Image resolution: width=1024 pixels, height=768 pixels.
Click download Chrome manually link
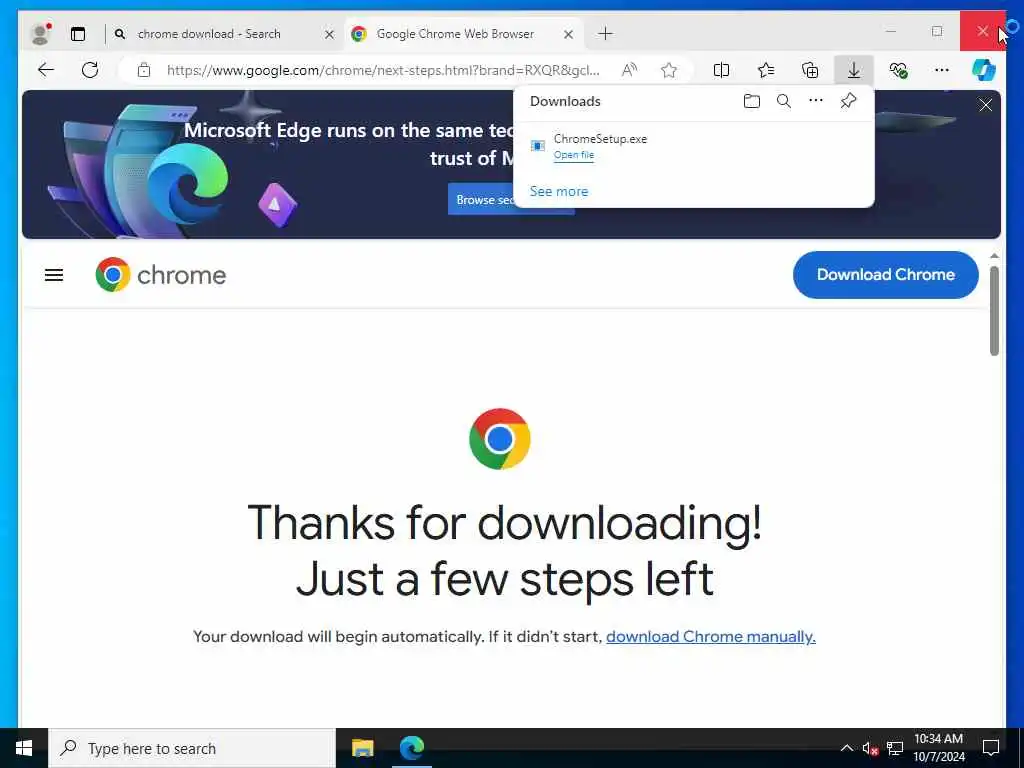click(x=711, y=637)
